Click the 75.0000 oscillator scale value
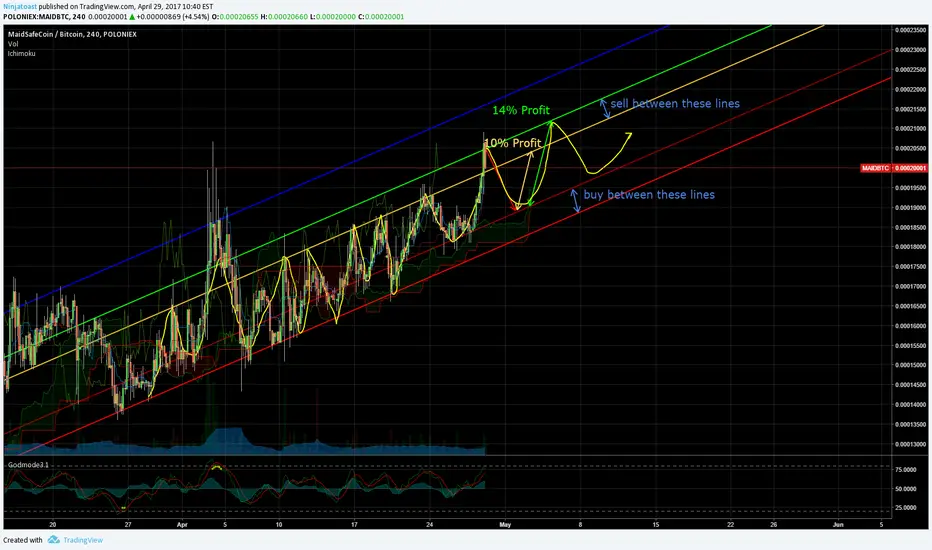Screen dimensions: 932x550 906,470
